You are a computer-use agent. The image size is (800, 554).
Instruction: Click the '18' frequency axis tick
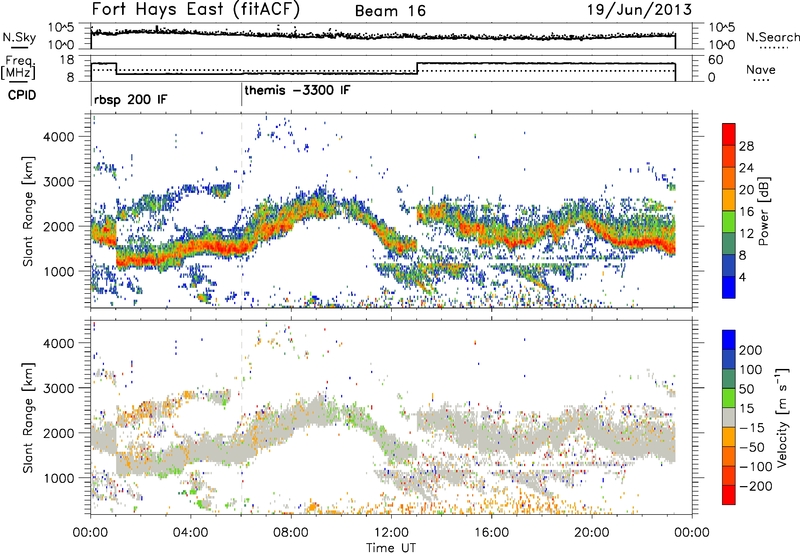(x=67, y=60)
